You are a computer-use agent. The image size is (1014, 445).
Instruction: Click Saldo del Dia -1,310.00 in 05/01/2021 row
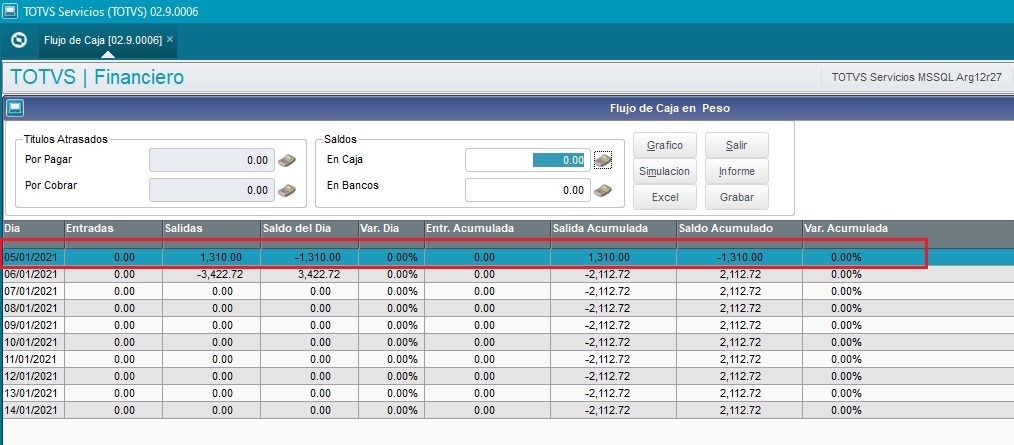318,257
